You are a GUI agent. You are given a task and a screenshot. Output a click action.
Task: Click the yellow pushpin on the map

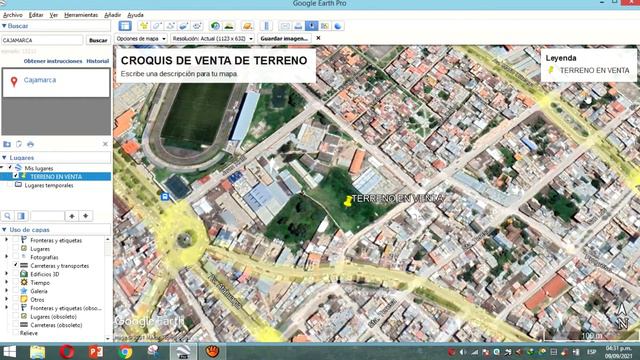[x=348, y=201]
